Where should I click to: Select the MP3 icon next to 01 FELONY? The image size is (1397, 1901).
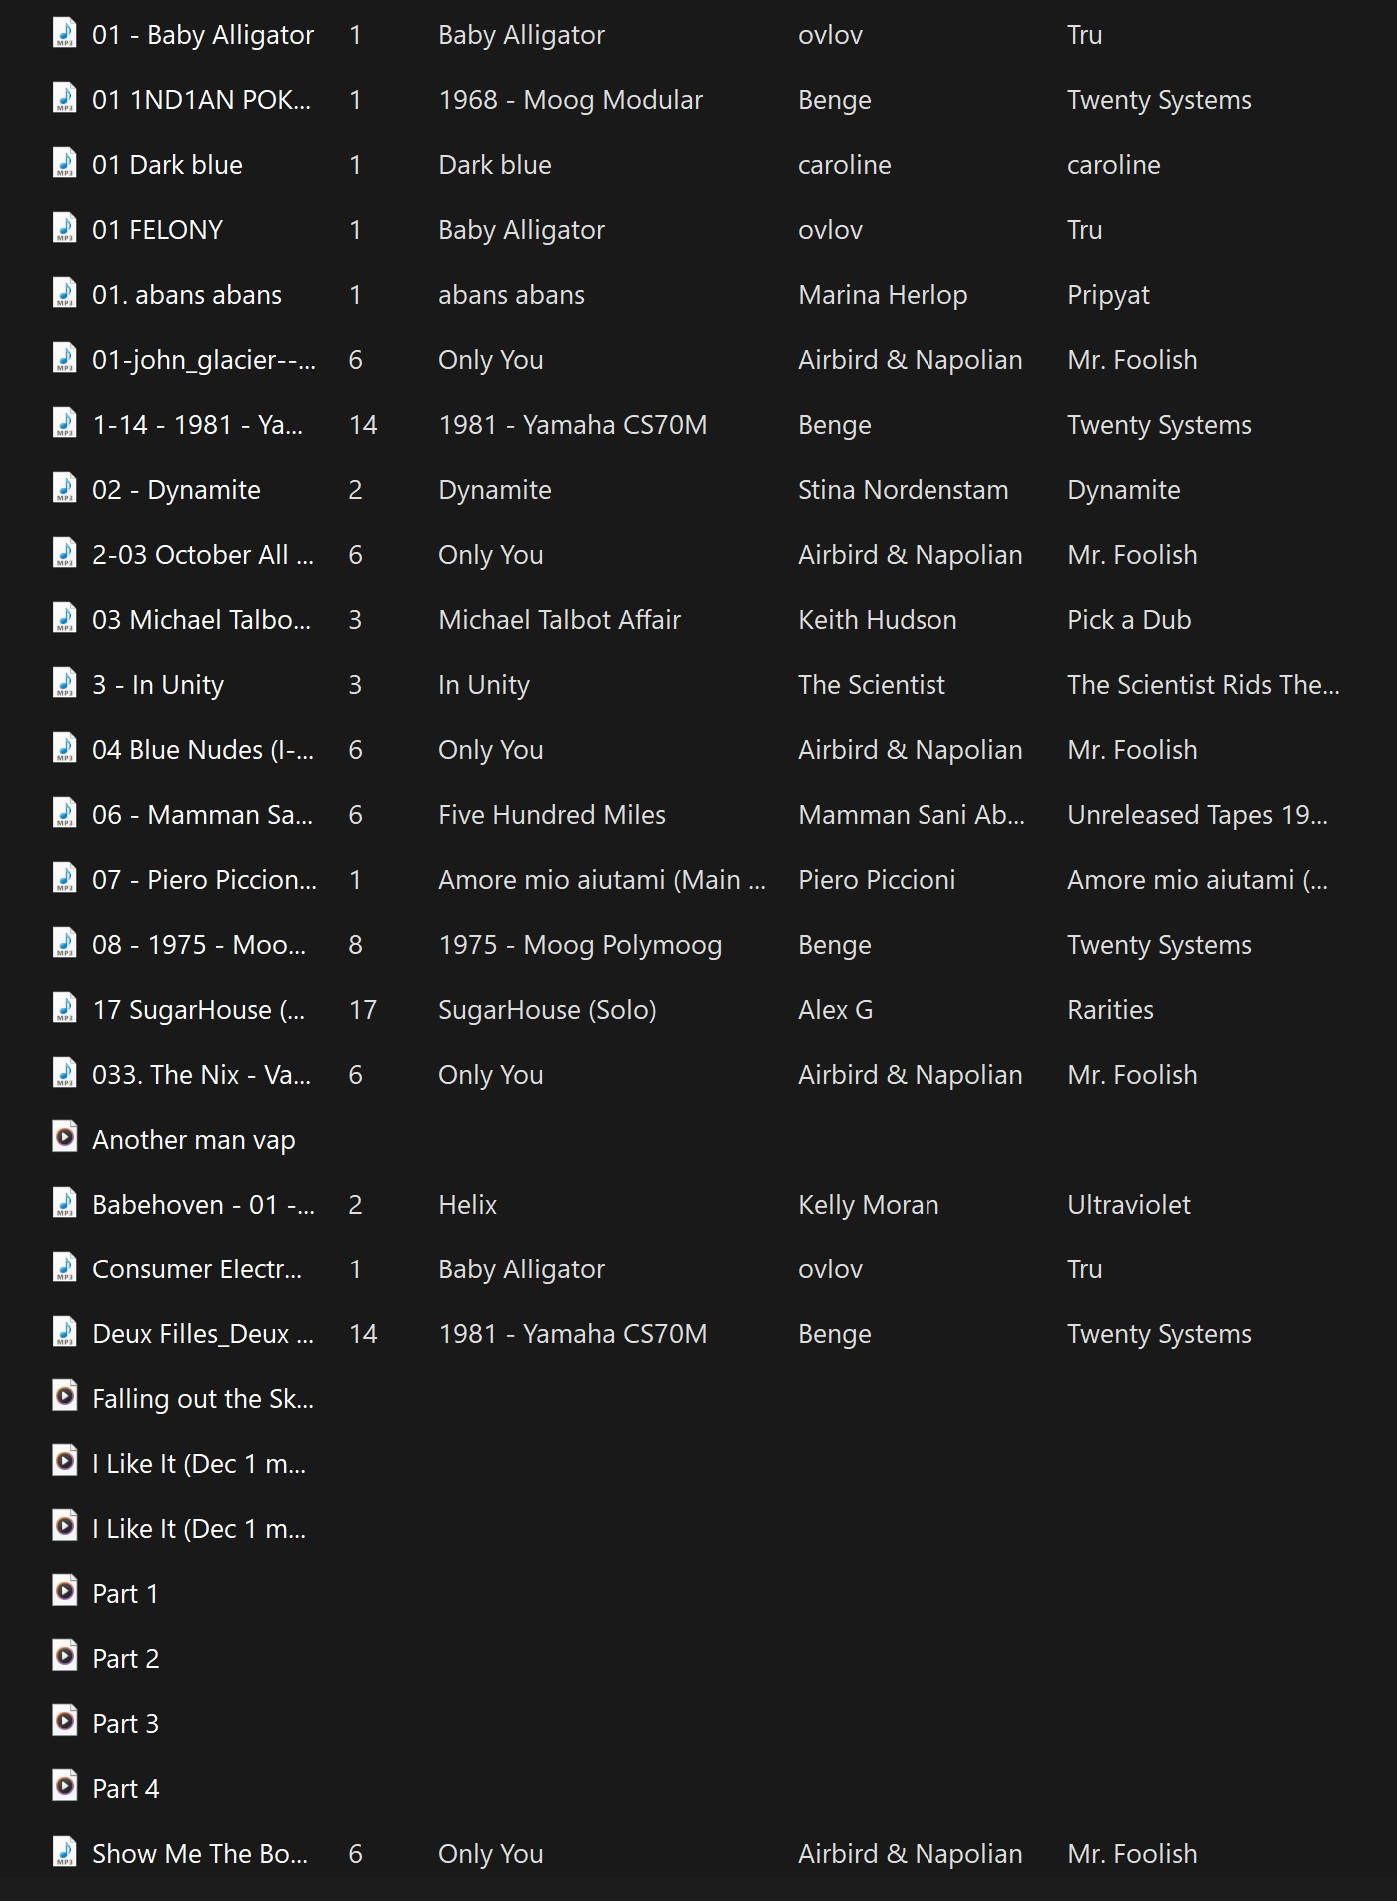pyautogui.click(x=65, y=228)
